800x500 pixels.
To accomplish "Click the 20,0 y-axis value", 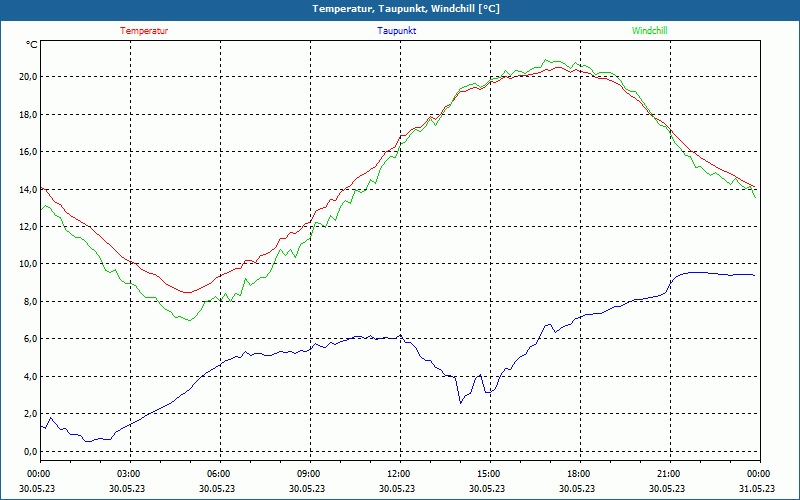I will click(29, 77).
